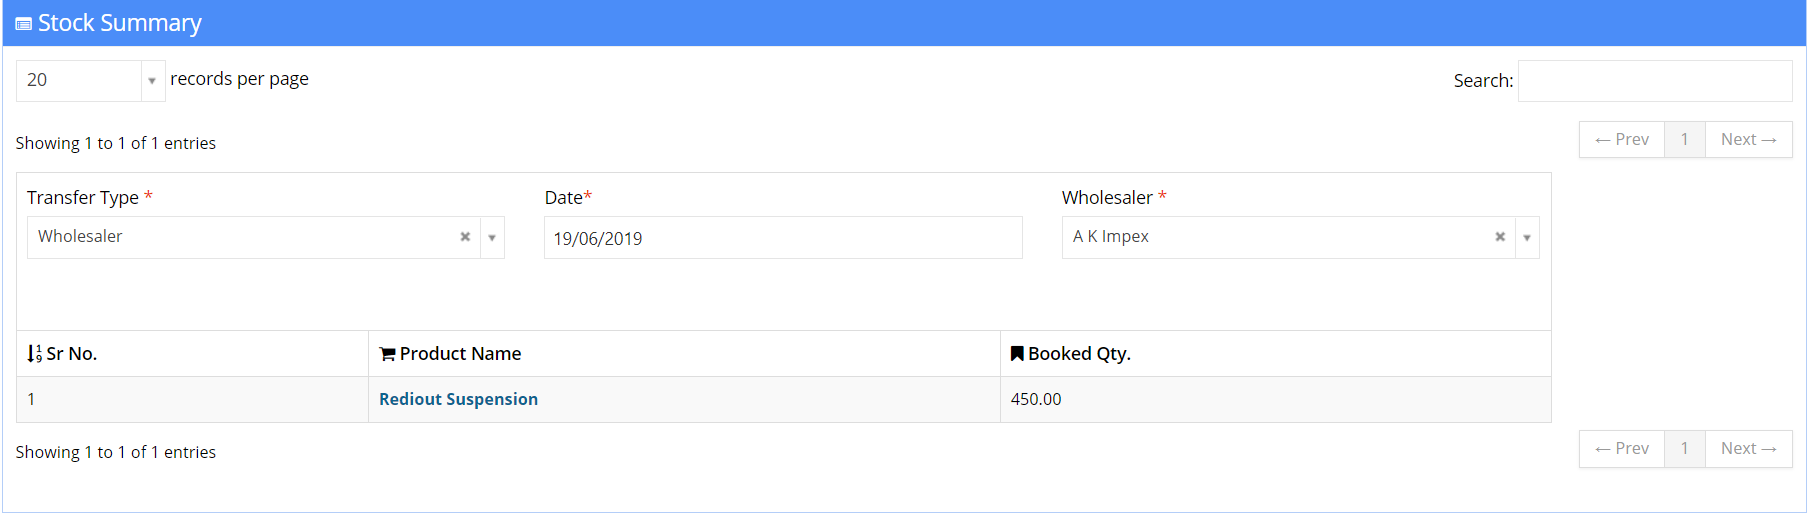Select page 1 in the top pagination

pos(1685,140)
